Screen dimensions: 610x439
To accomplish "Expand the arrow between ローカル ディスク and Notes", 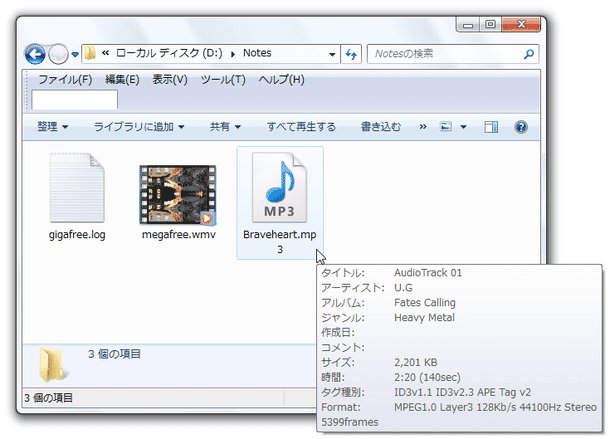I will tap(233, 54).
